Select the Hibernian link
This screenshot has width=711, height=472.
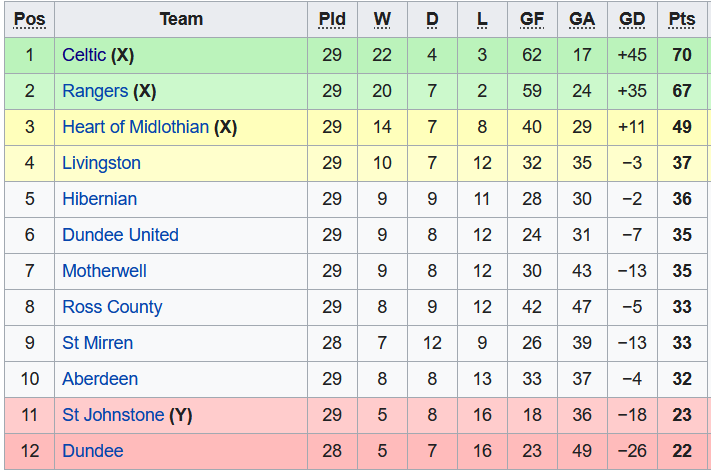[99, 199]
